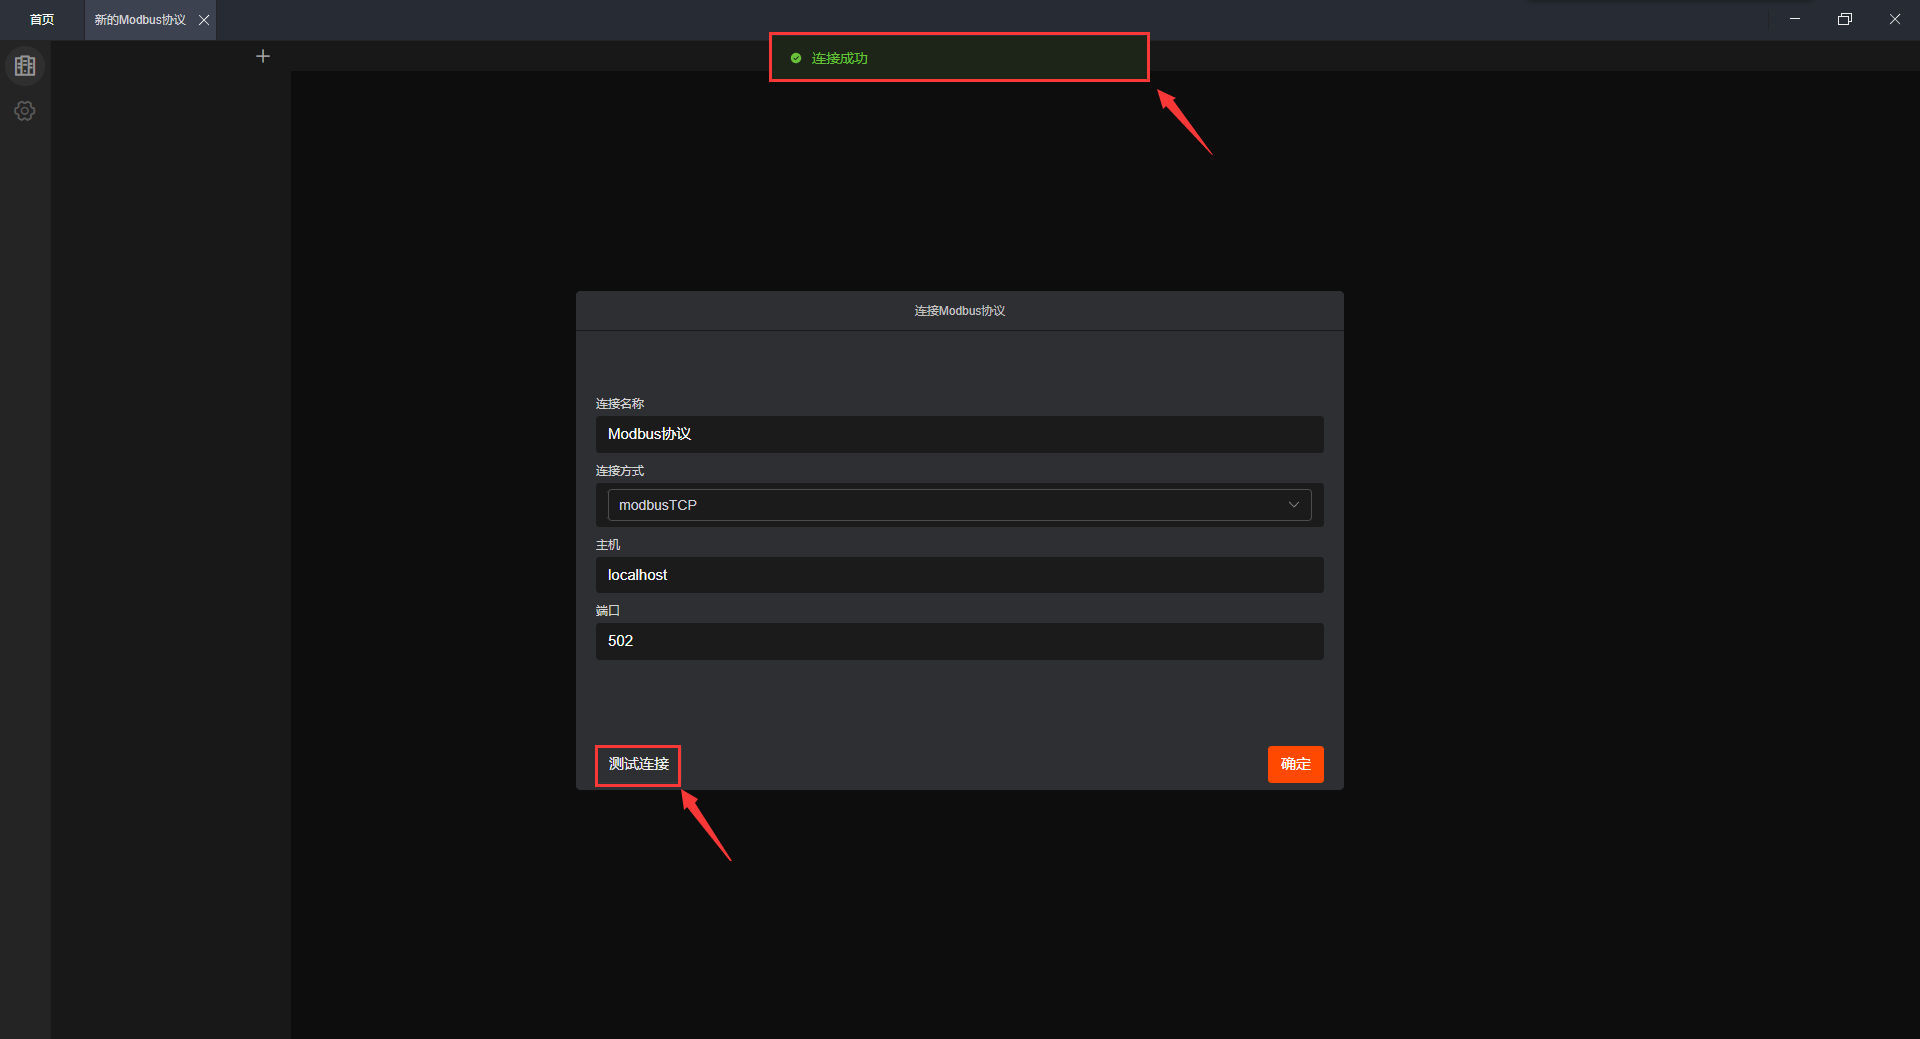Screen dimensions: 1920x1039
Task: Click the 连接成功 notification text
Action: [840, 58]
